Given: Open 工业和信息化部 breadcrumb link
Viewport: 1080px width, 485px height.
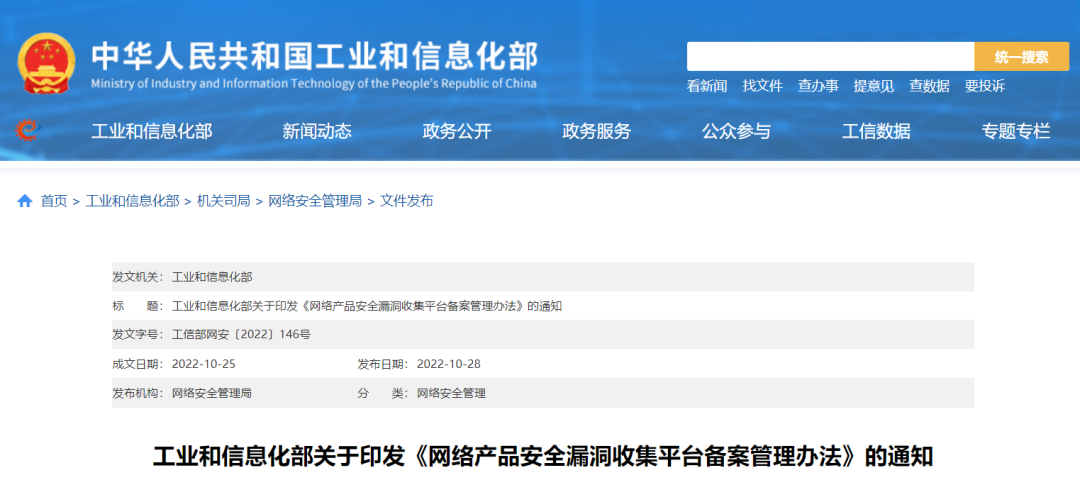Looking at the screenshot, I should [x=132, y=201].
